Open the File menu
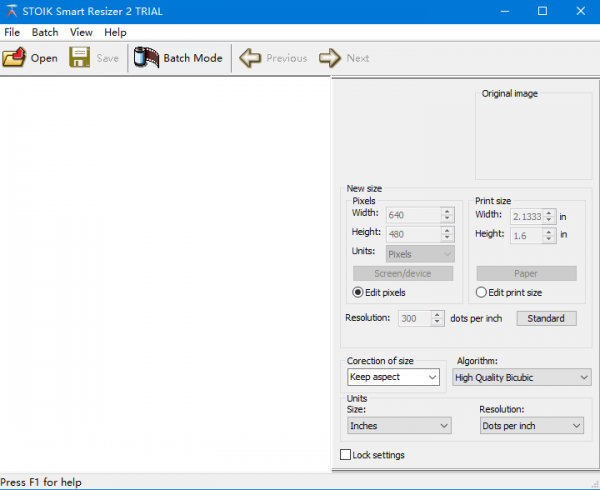 [x=12, y=32]
